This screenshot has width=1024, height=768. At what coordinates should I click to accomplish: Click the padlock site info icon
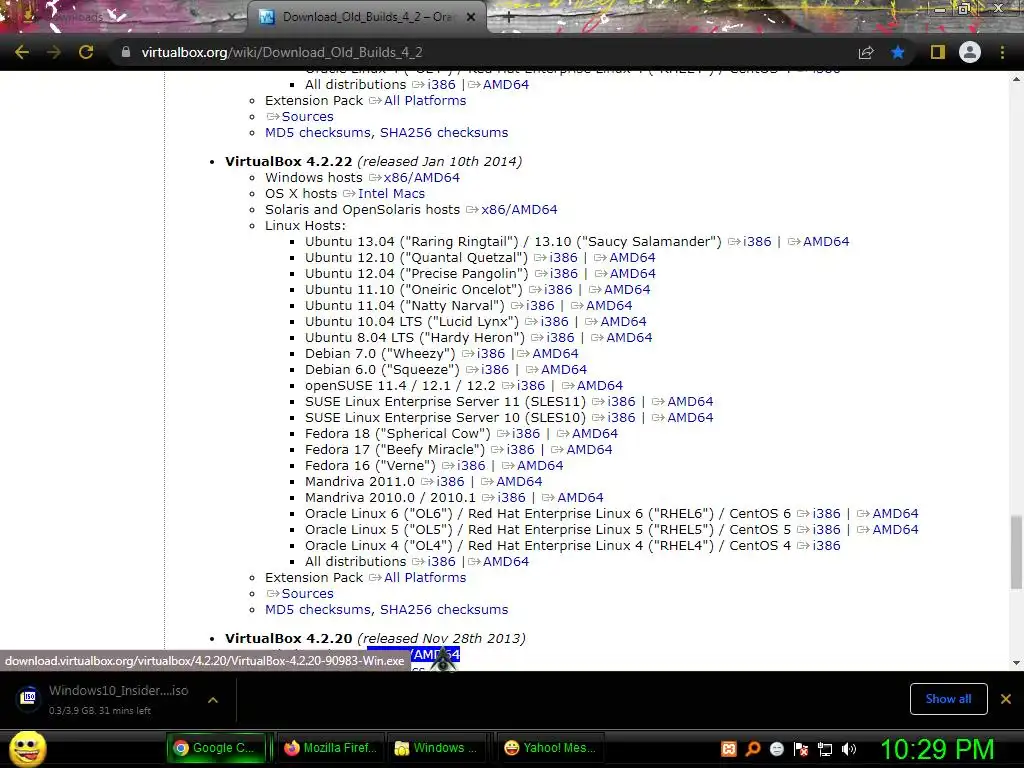[x=126, y=52]
